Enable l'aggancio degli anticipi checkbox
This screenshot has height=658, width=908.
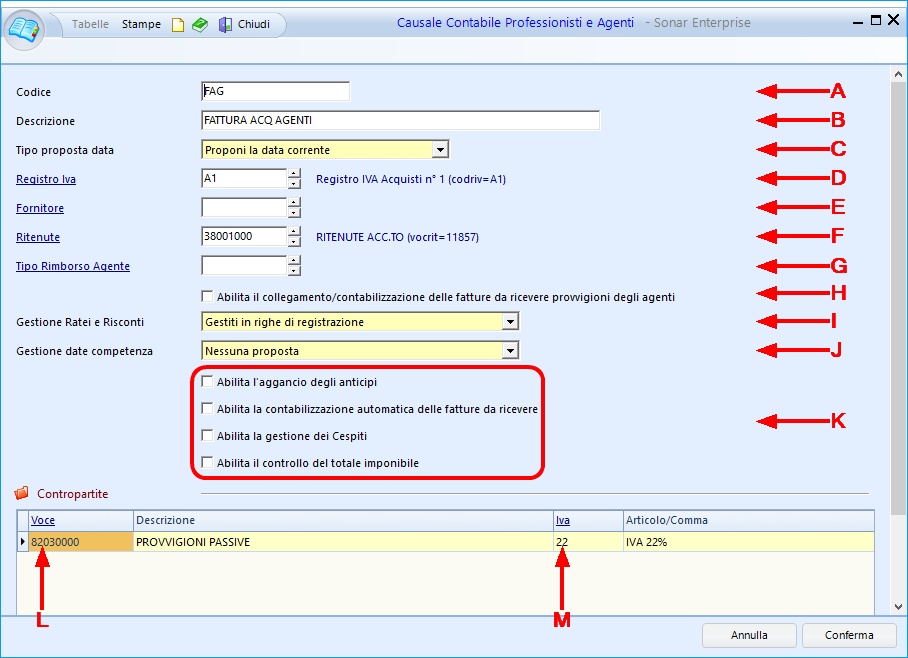pyautogui.click(x=207, y=382)
